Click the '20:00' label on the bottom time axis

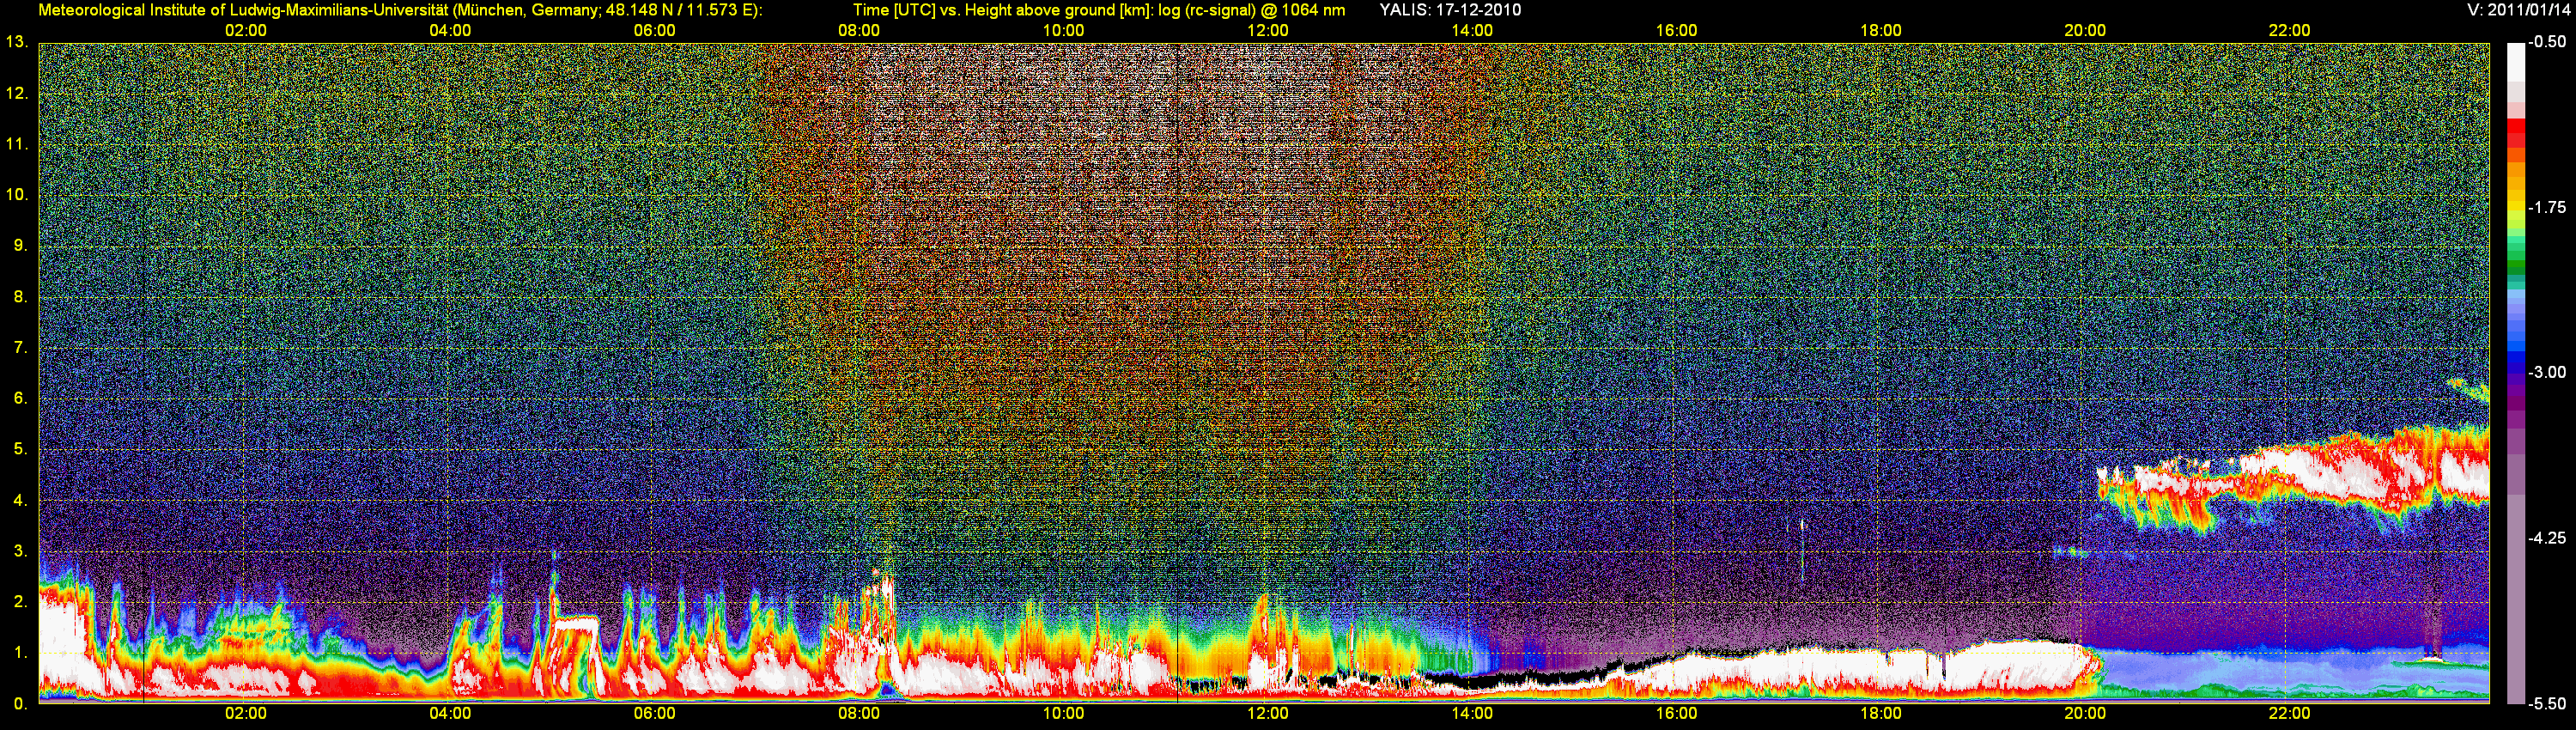[2085, 714]
